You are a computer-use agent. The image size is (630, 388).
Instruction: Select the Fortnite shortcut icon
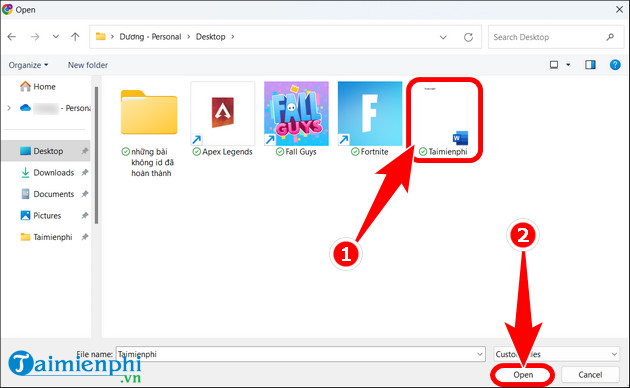[x=370, y=113]
